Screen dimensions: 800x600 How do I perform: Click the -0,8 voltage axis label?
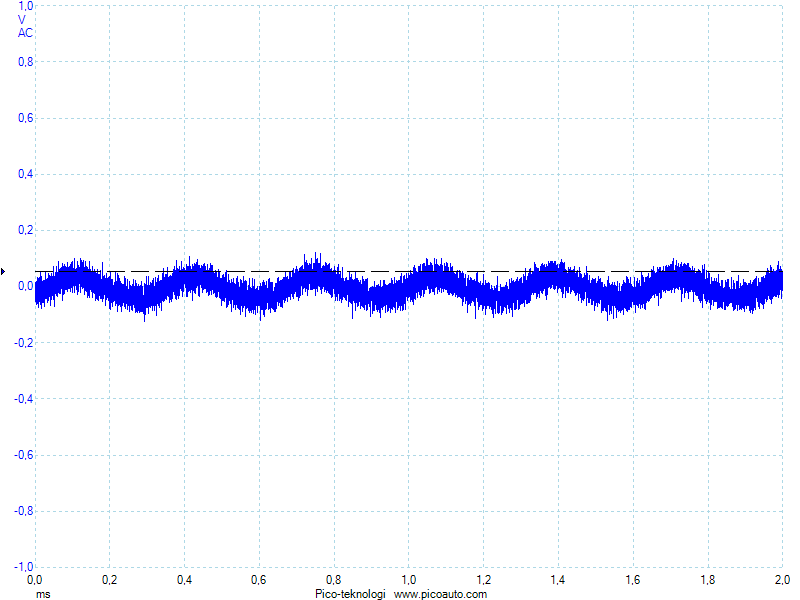(x=24, y=511)
